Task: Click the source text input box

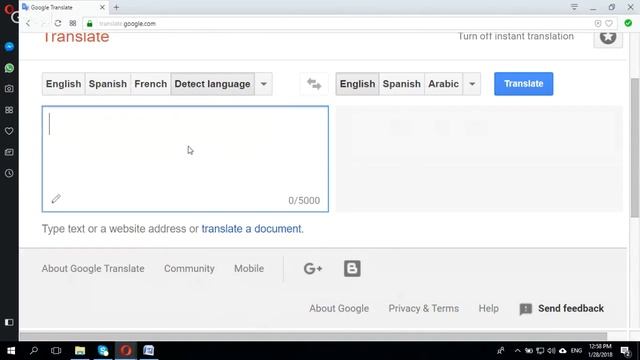Action: pyautogui.click(x=185, y=159)
